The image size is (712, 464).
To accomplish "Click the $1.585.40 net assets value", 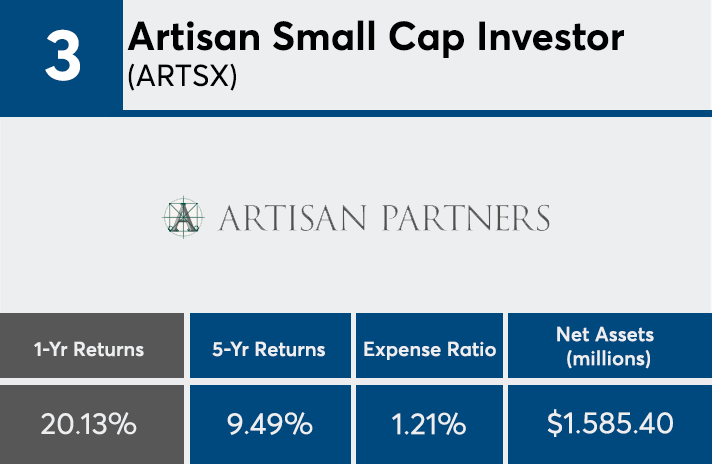I will click(609, 424).
